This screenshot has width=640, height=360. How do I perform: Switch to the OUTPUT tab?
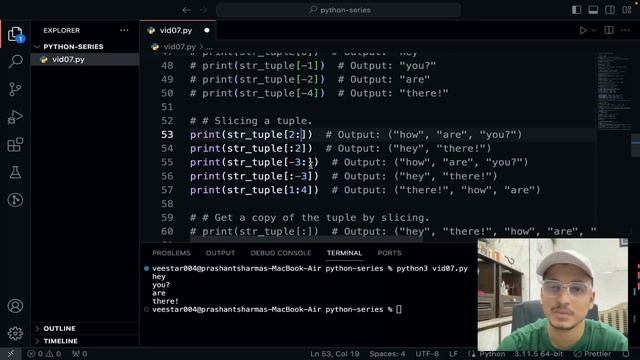click(x=220, y=253)
